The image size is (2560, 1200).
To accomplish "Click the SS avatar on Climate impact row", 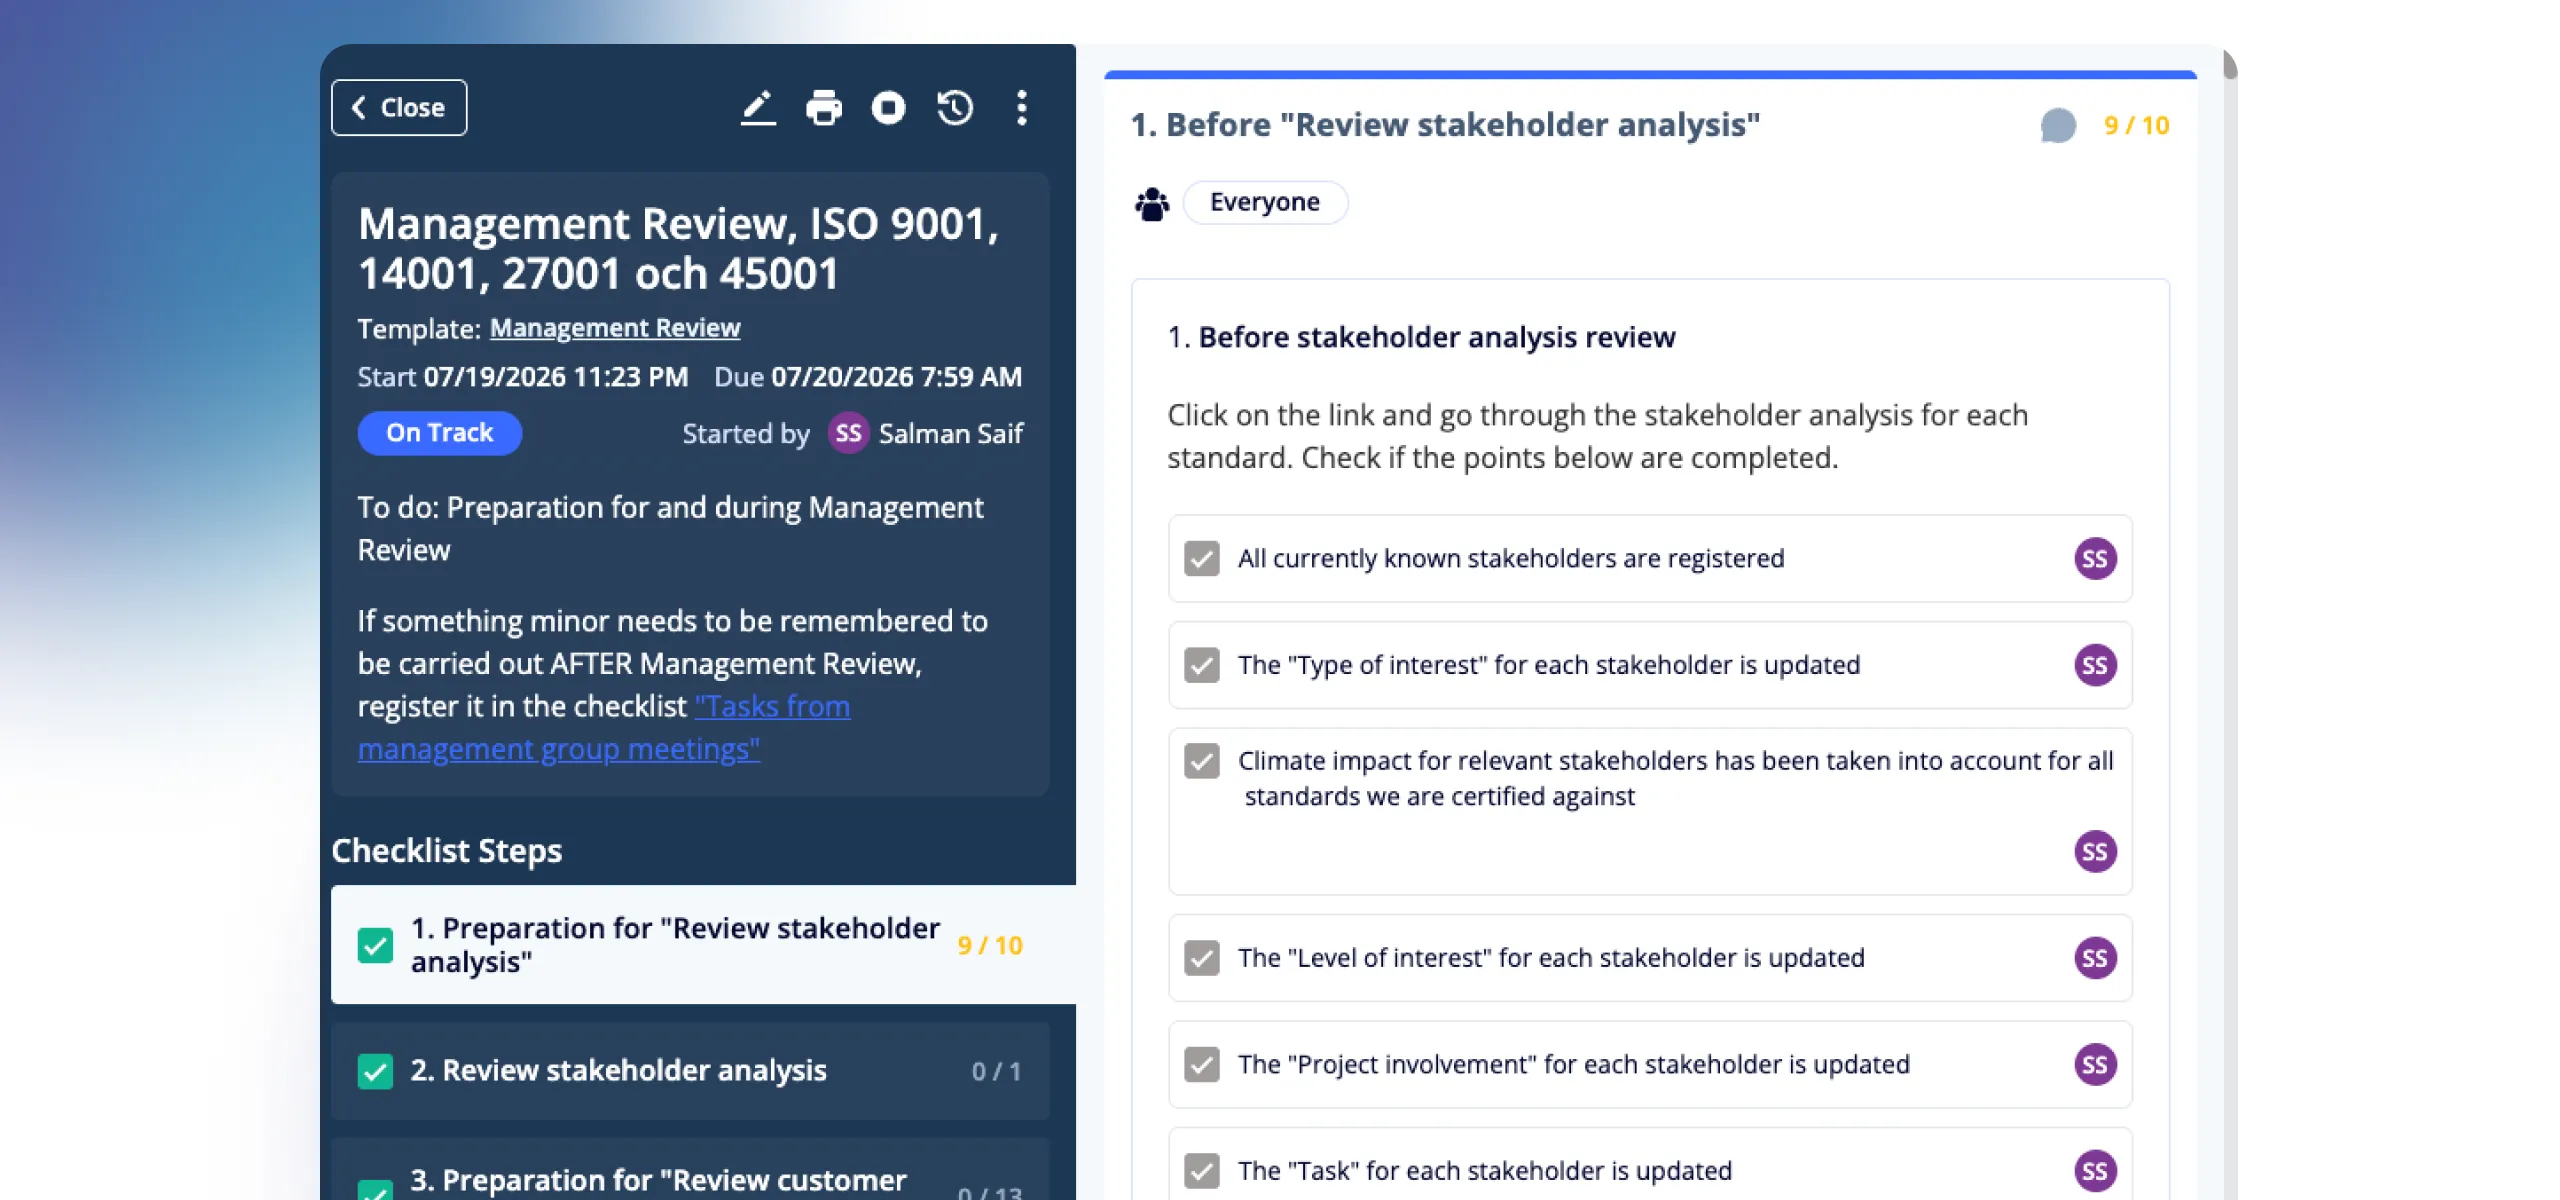I will pos(2095,852).
